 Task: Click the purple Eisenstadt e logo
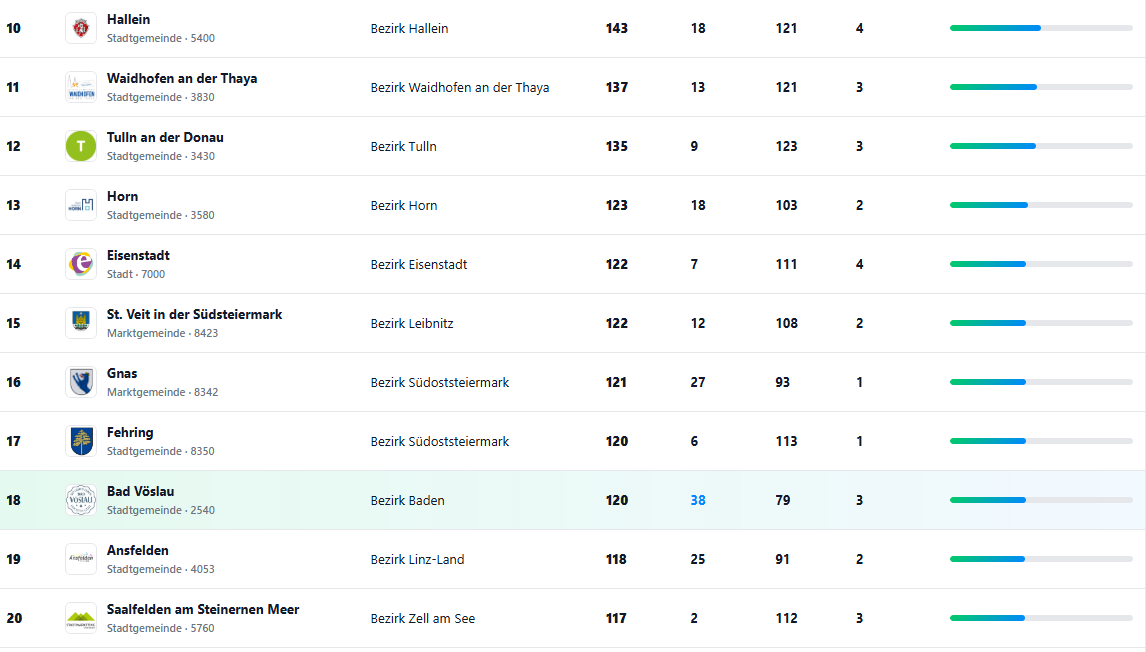click(x=81, y=264)
